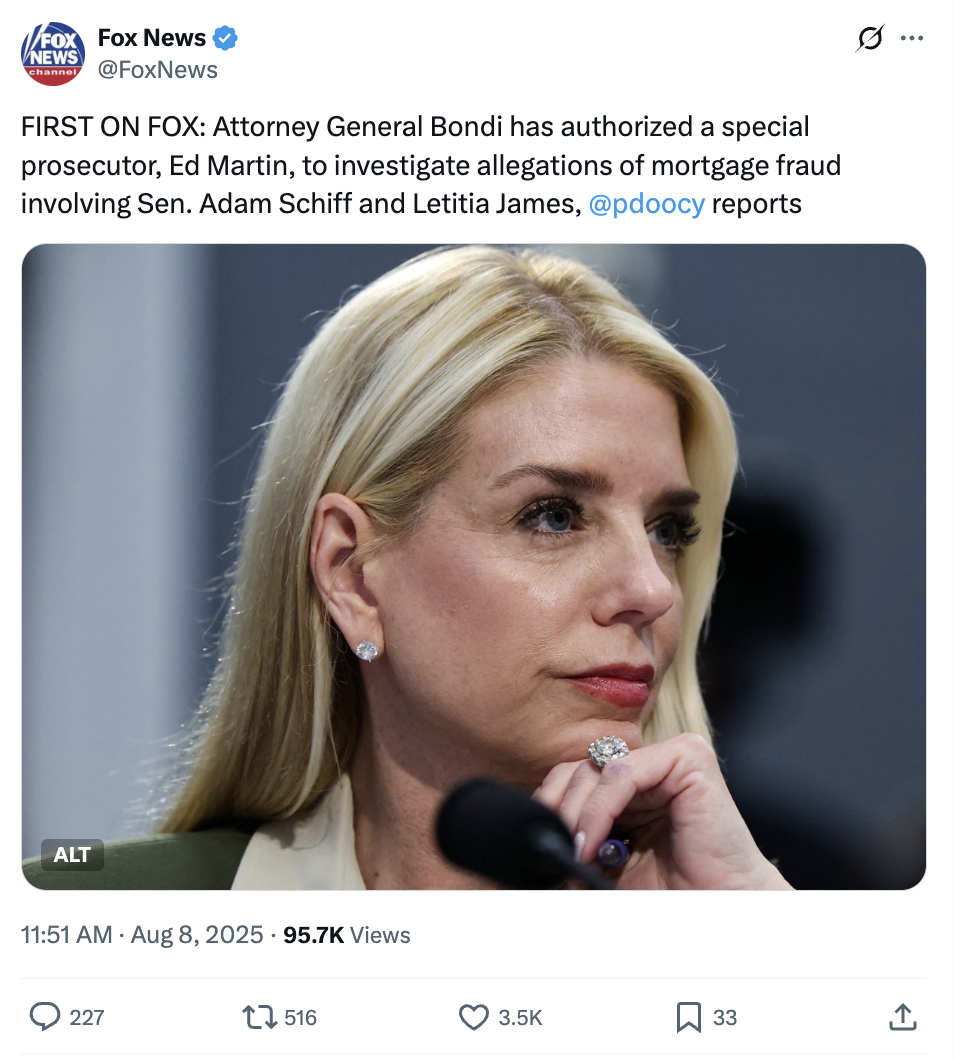Screen dimensions: 954x1060
Task: Click the 516 reposts count
Action: 301,1018
